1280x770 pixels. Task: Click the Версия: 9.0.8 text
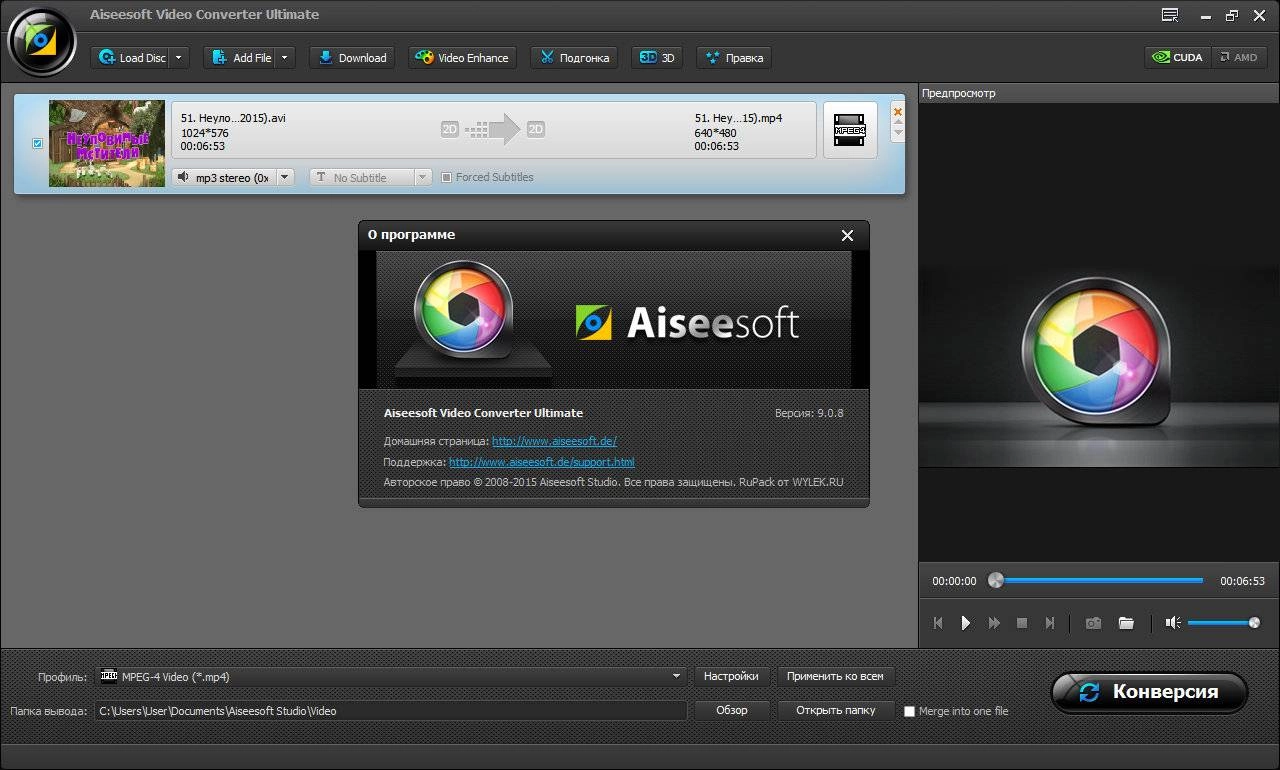[809, 413]
